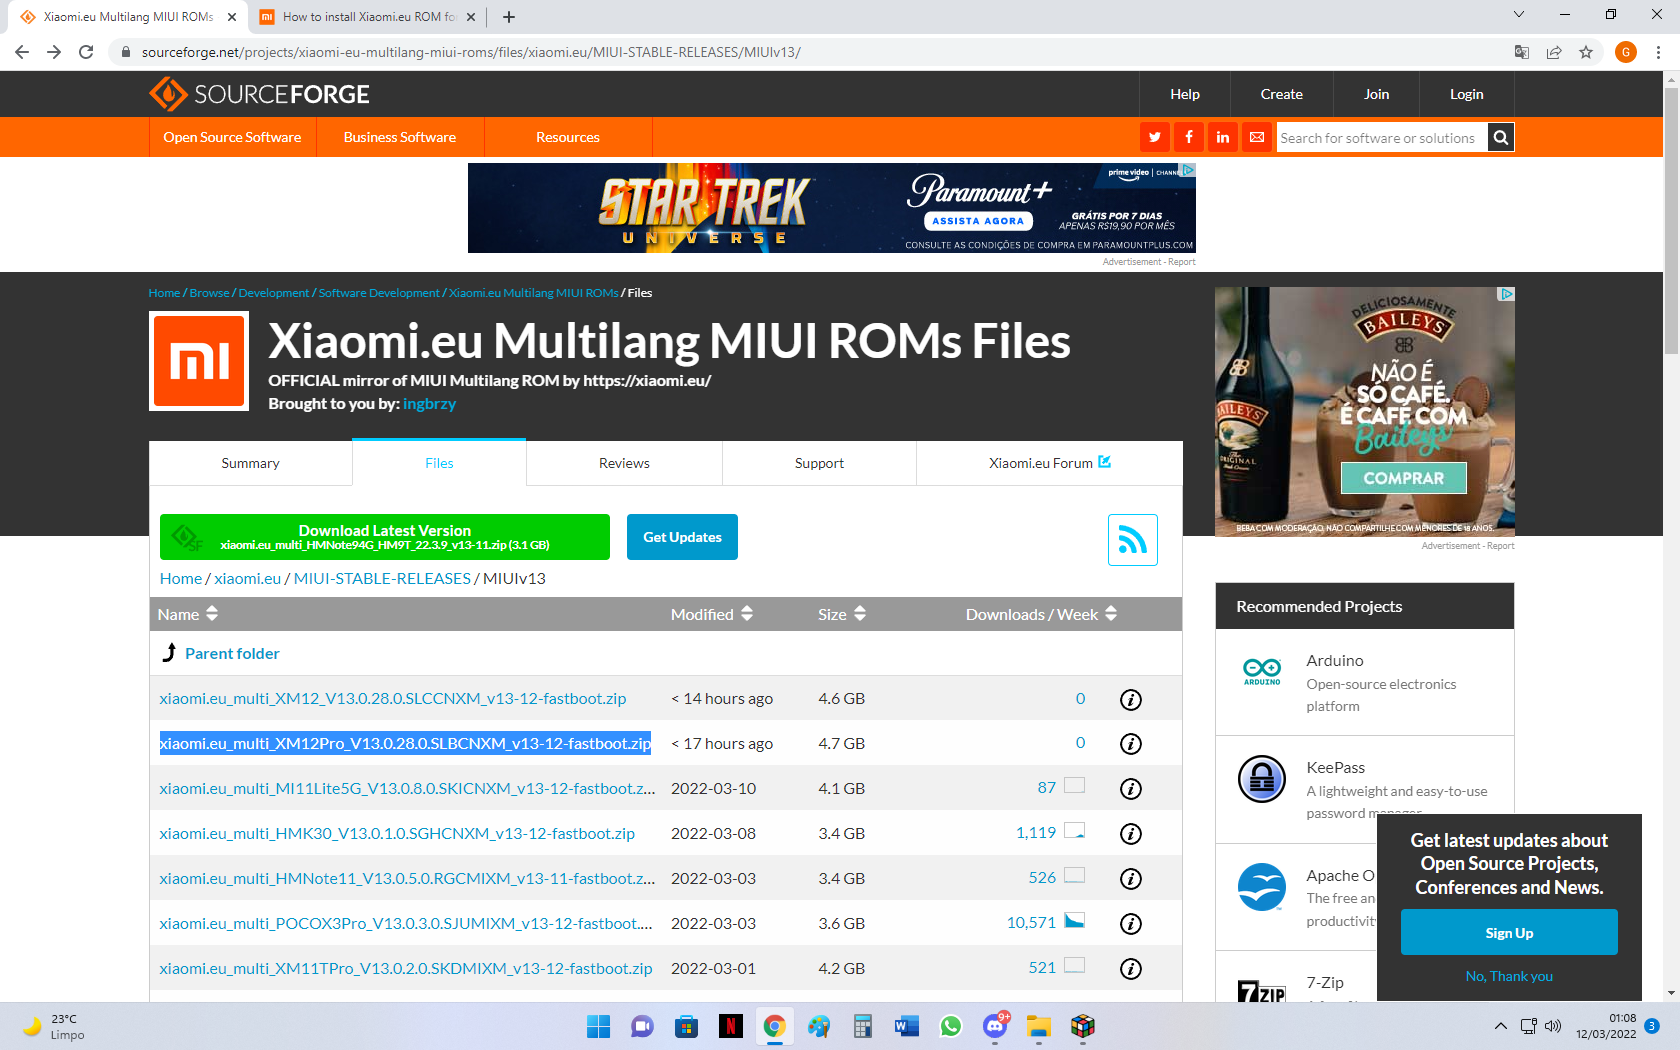Click the Star Trek Paramount+ banner ad
The height and width of the screenshot is (1050, 1680).
831,208
